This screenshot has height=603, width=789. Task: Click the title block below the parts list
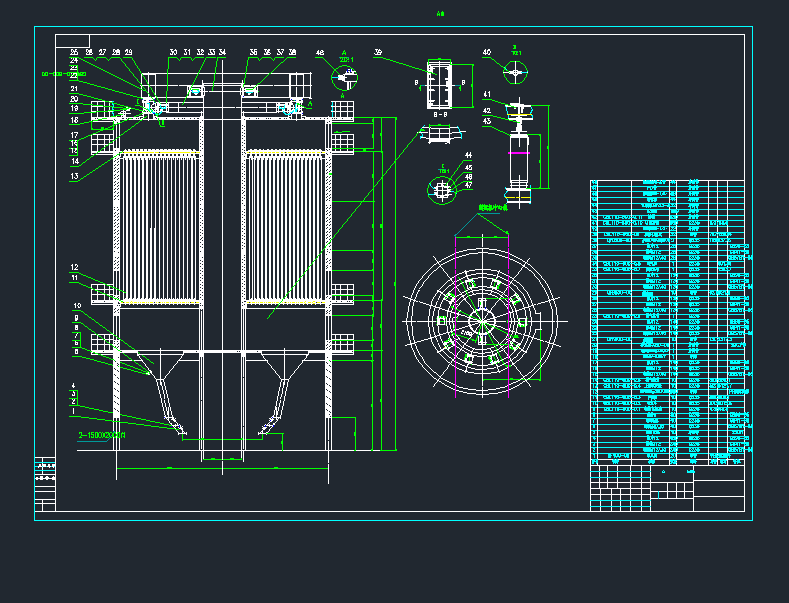(x=667, y=488)
